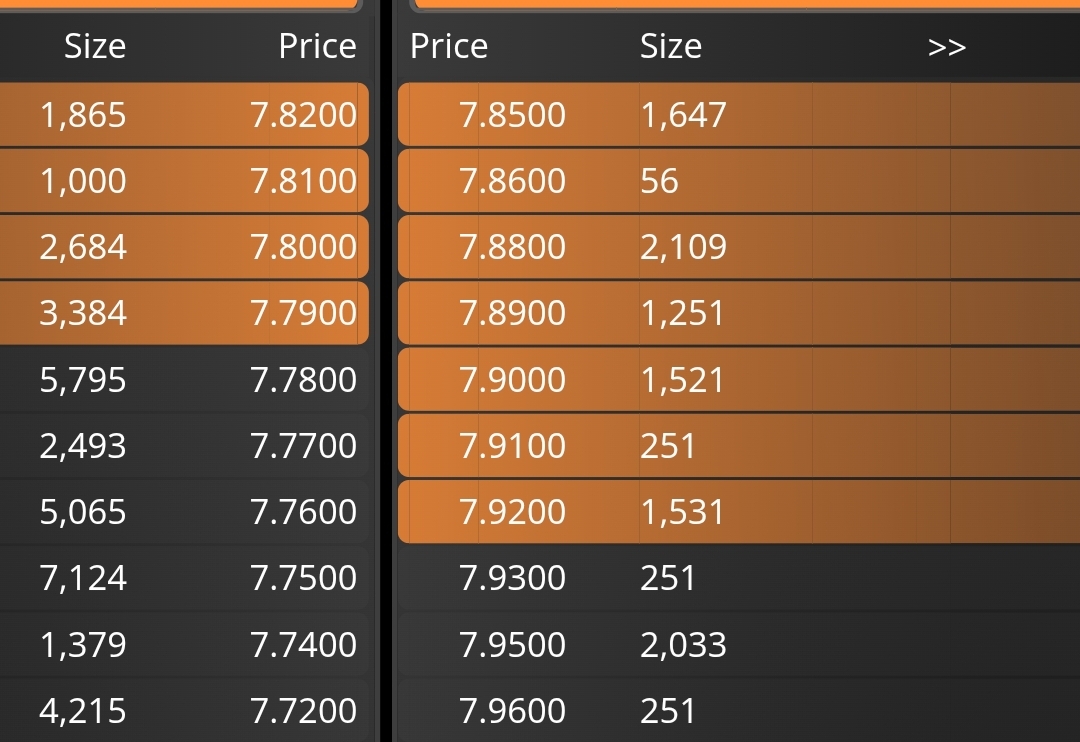Choose the 7.8800 ask row
Viewport: 1080px width, 742px height.
pos(739,247)
